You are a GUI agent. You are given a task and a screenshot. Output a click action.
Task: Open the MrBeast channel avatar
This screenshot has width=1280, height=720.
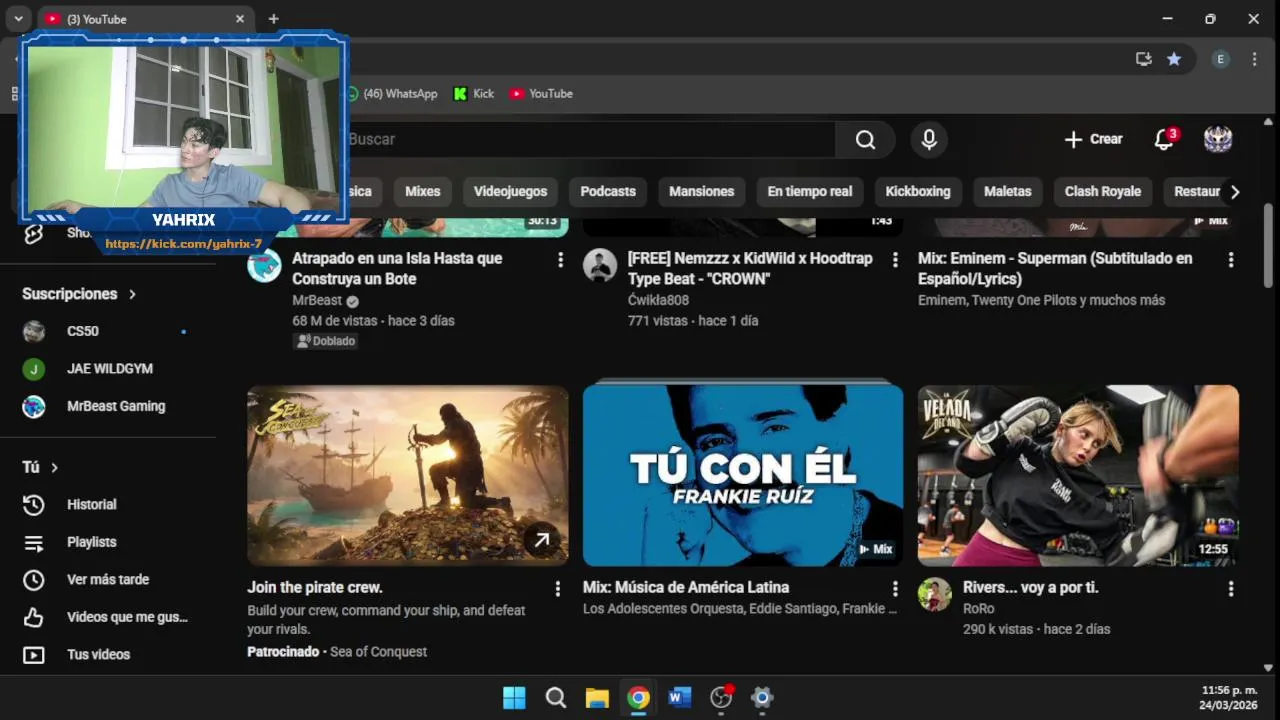pyautogui.click(x=264, y=266)
